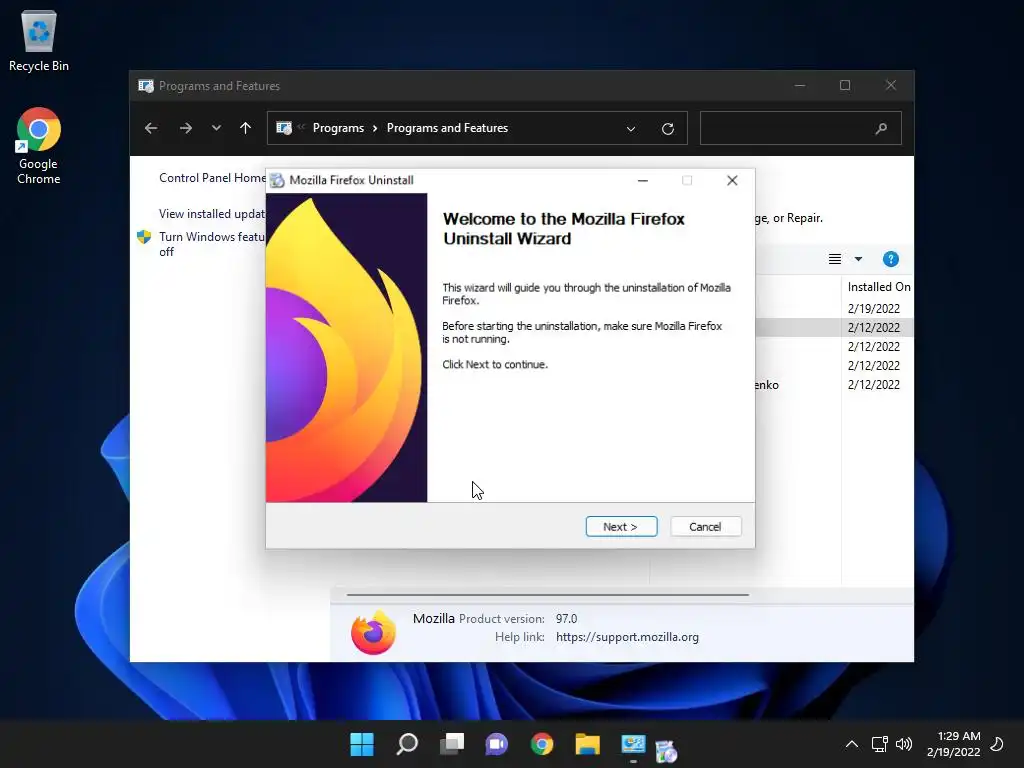The width and height of the screenshot is (1024, 768).
Task: Open Chat app in taskbar
Action: [x=496, y=744]
